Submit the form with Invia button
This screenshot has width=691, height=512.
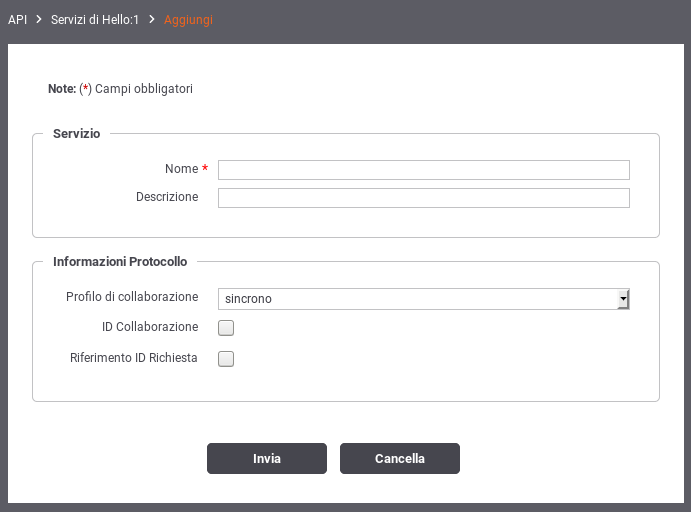point(267,459)
